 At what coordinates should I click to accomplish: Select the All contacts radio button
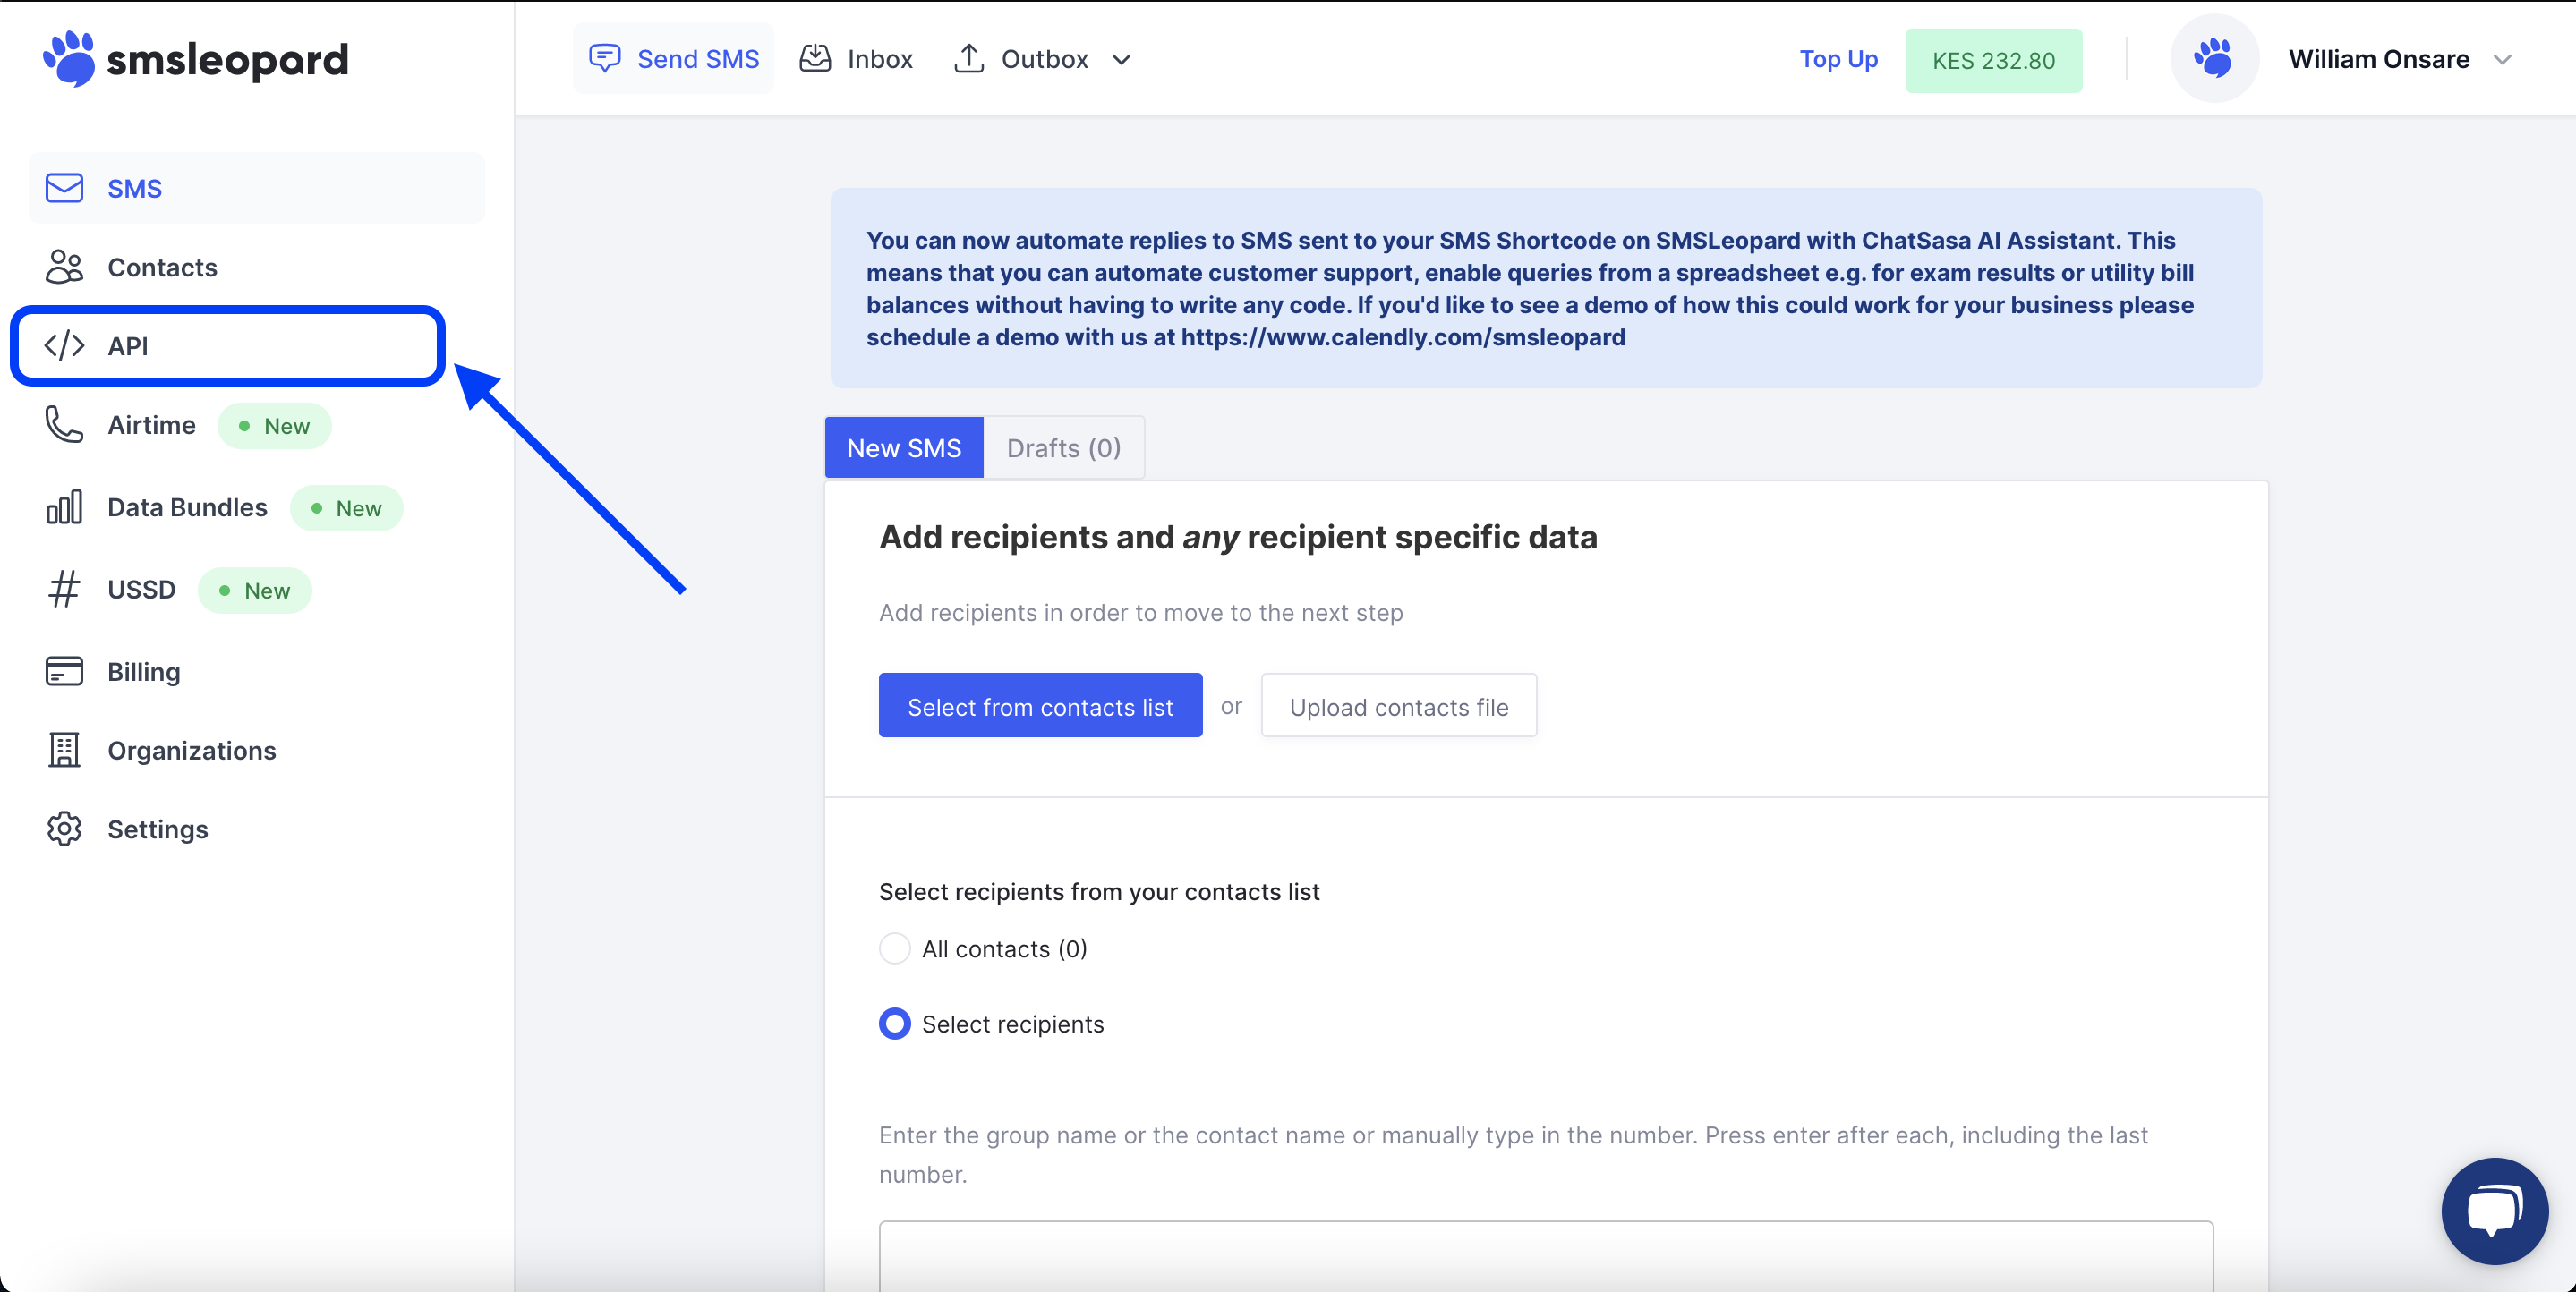[895, 949]
